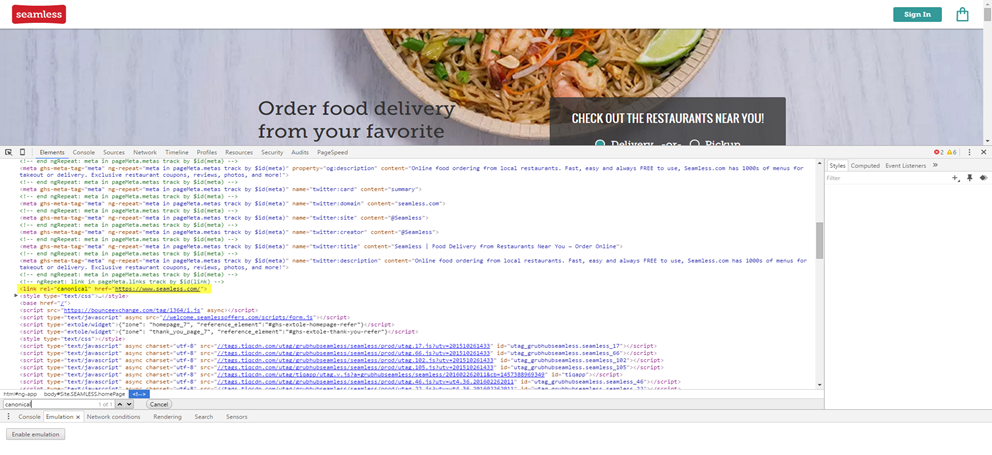The image size is (992, 455).
Task: Cancel the element search
Action: 159,404
